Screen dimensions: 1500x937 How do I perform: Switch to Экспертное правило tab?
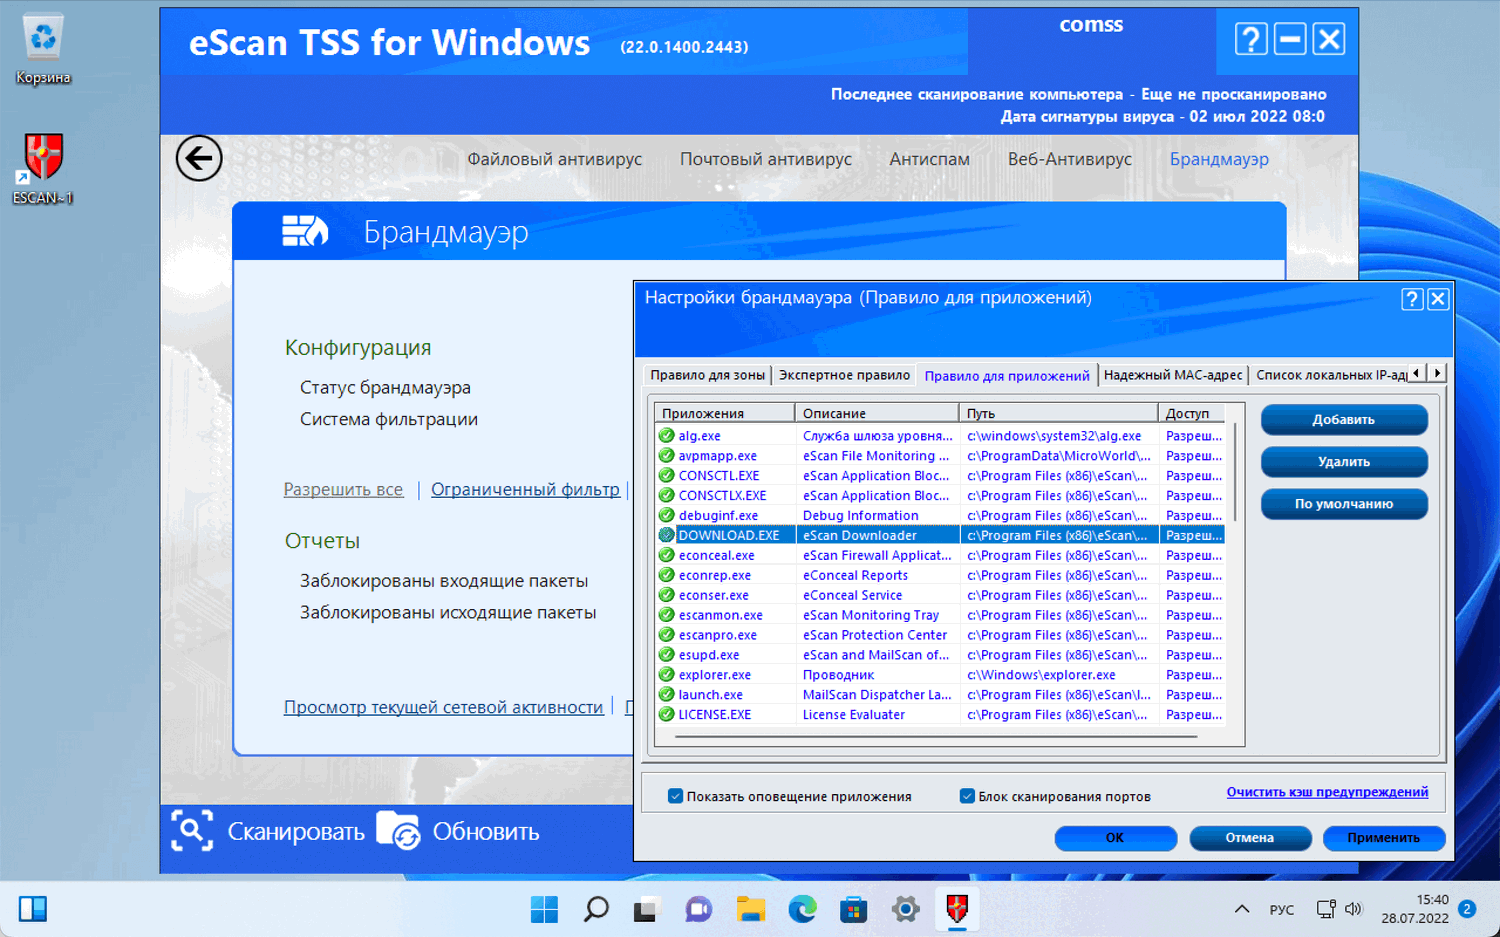[x=844, y=375]
